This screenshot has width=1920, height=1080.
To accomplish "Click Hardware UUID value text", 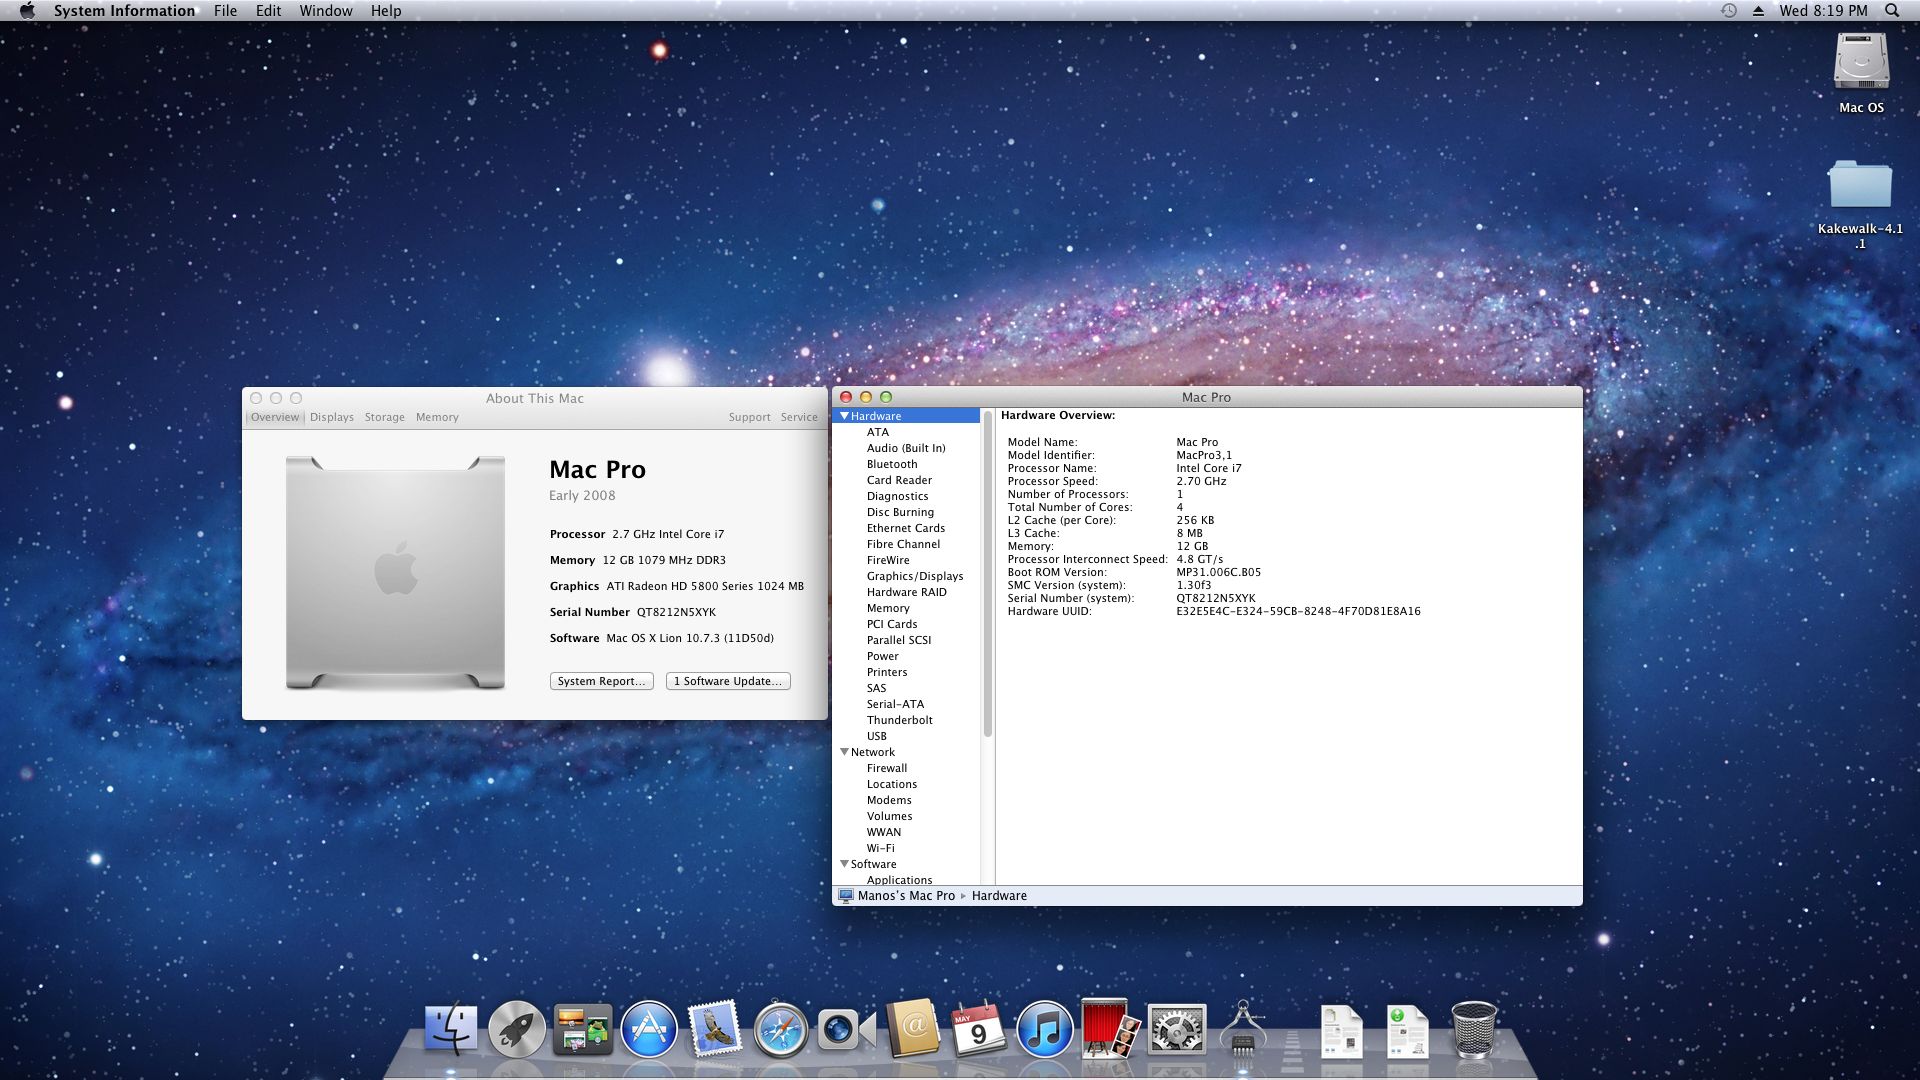I will (x=1298, y=611).
